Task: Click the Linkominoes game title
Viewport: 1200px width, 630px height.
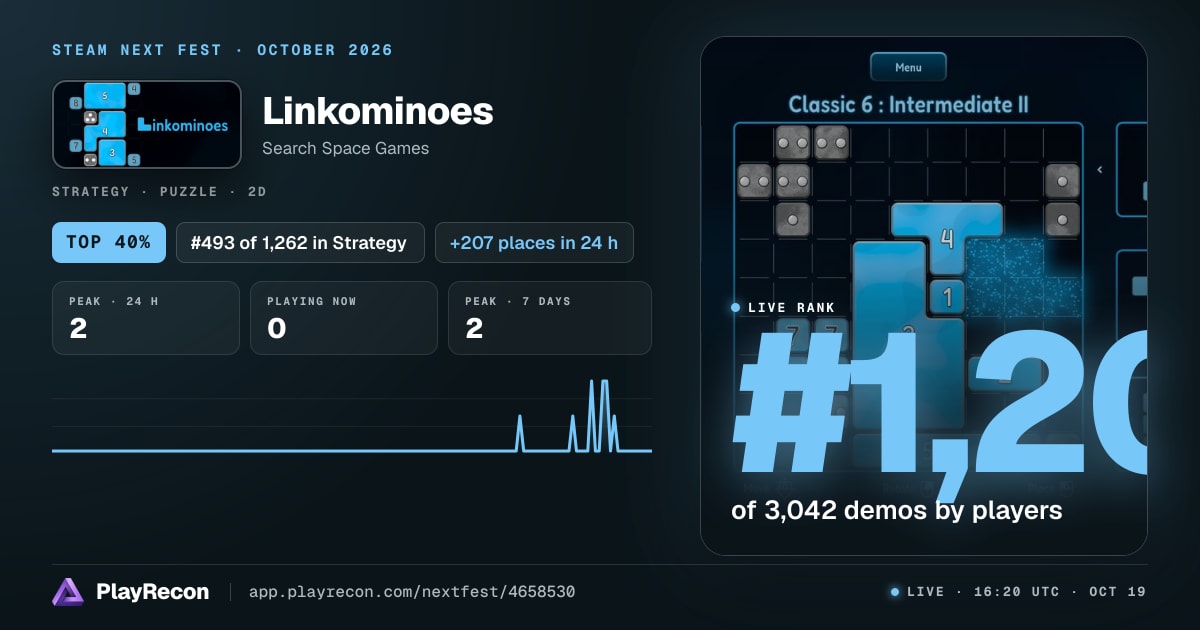Action: 378,111
